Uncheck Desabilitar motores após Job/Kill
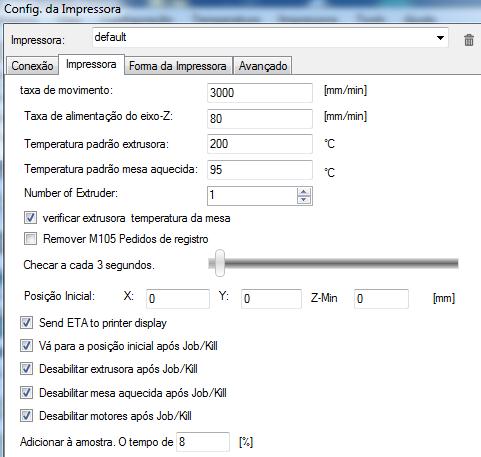The width and height of the screenshot is (481, 457). coord(26,416)
